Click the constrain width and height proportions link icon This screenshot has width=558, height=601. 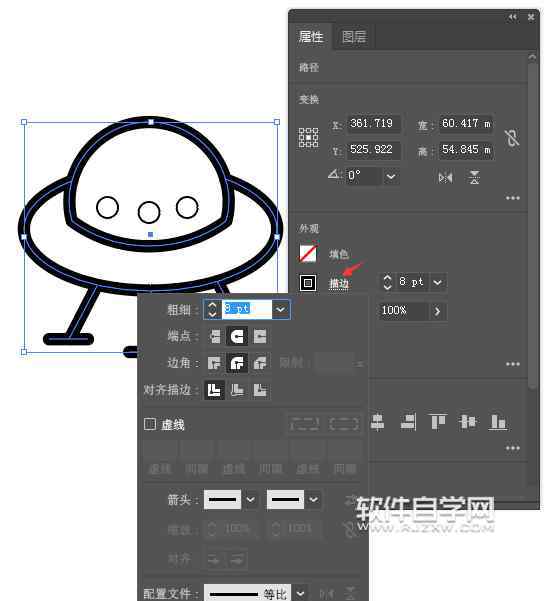512,137
